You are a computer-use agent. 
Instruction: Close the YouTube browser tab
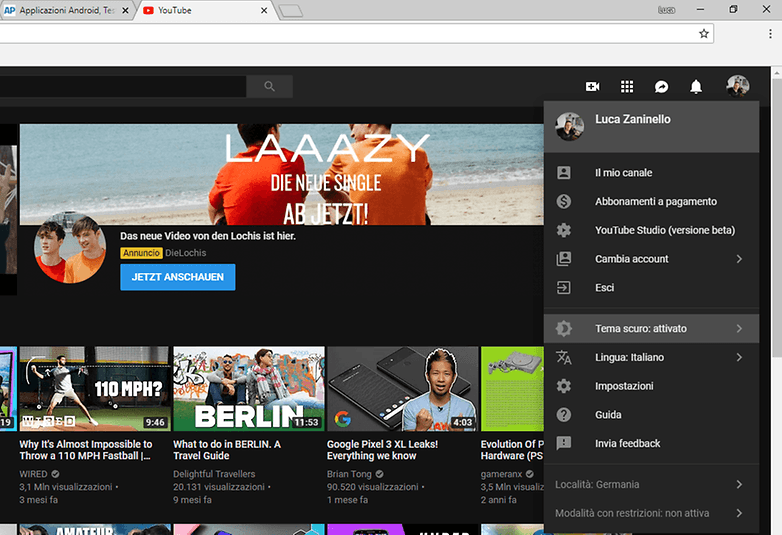(x=264, y=10)
